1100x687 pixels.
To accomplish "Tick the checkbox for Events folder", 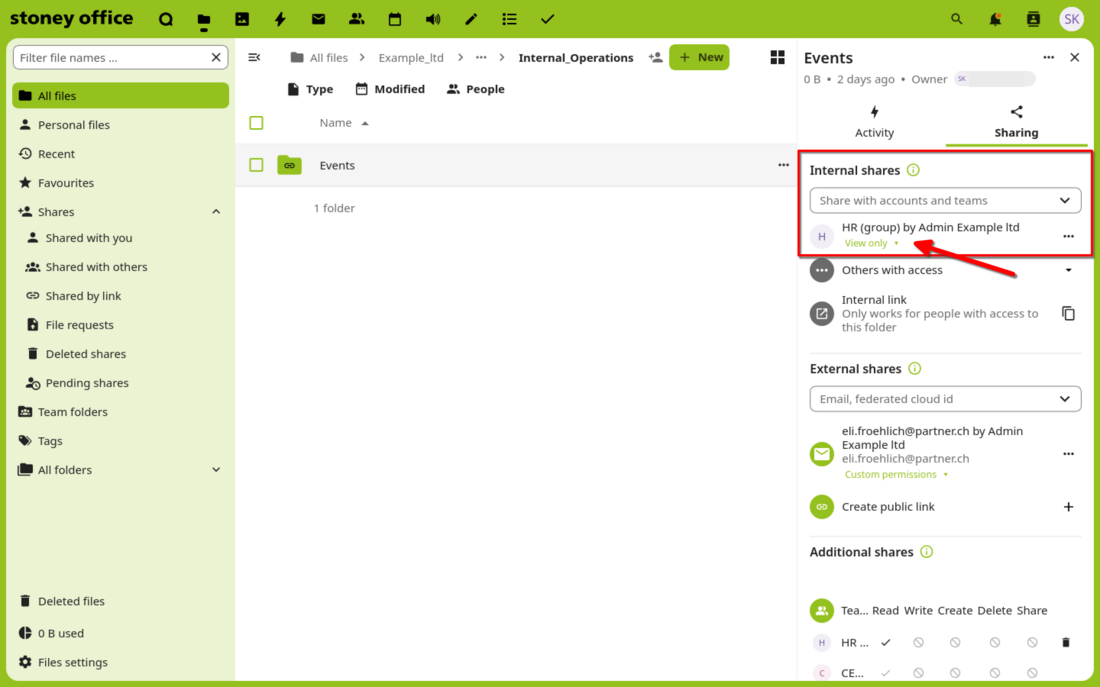I will pos(256,165).
